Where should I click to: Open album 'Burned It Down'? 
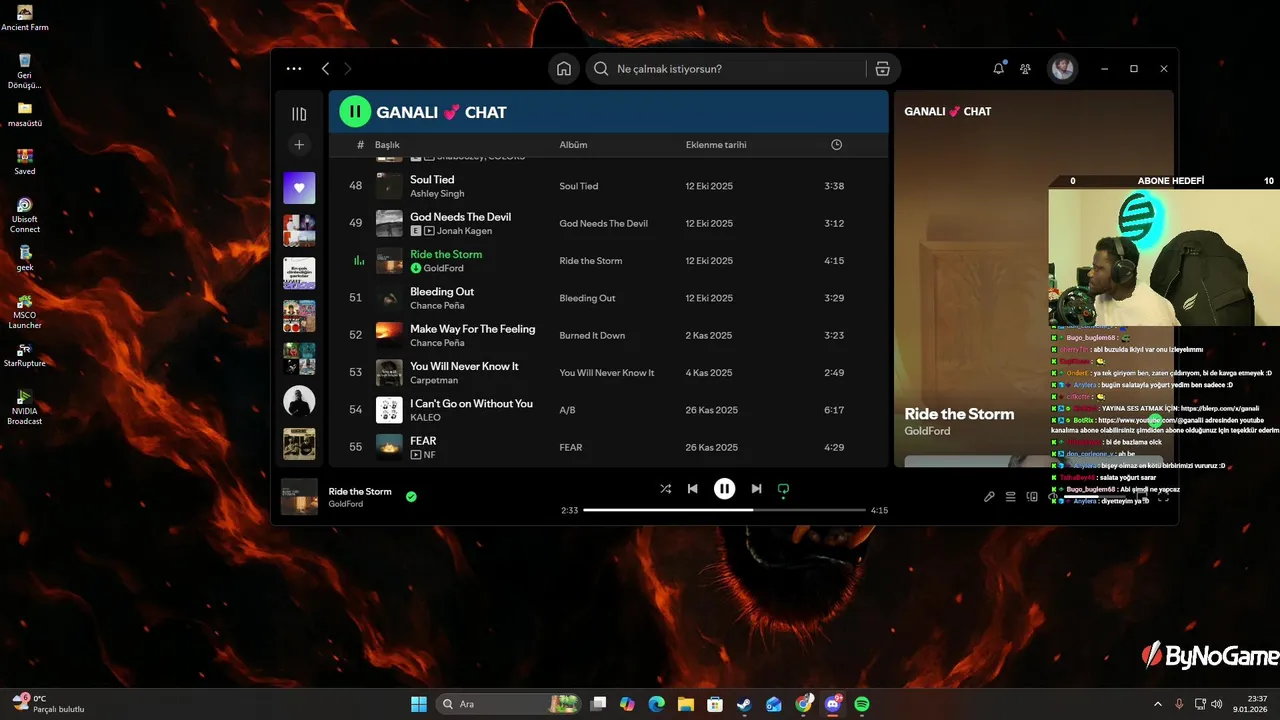point(592,336)
